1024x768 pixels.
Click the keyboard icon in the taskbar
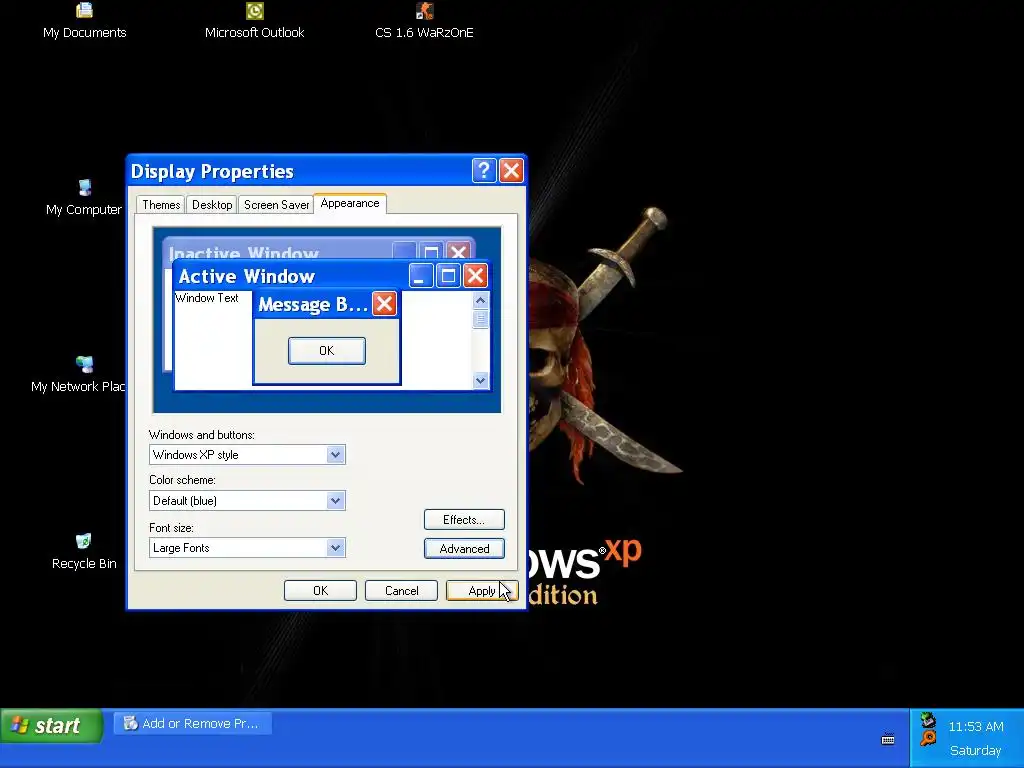pyautogui.click(x=888, y=739)
